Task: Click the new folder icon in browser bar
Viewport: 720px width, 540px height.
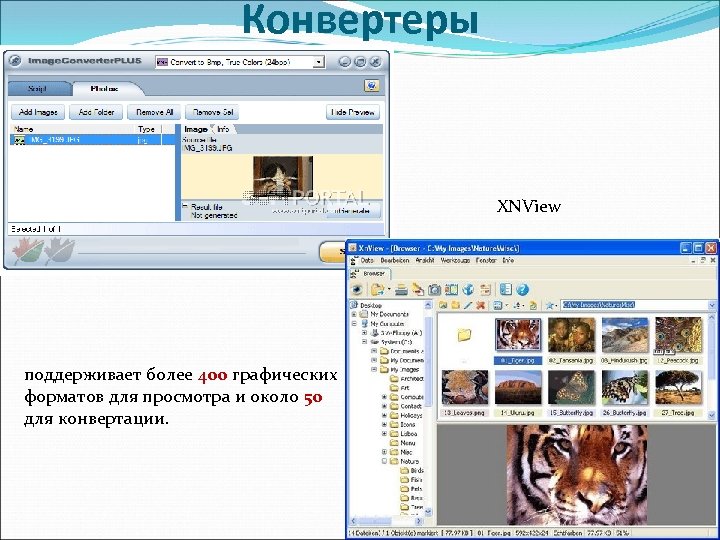Action: pyautogui.click(x=456, y=305)
